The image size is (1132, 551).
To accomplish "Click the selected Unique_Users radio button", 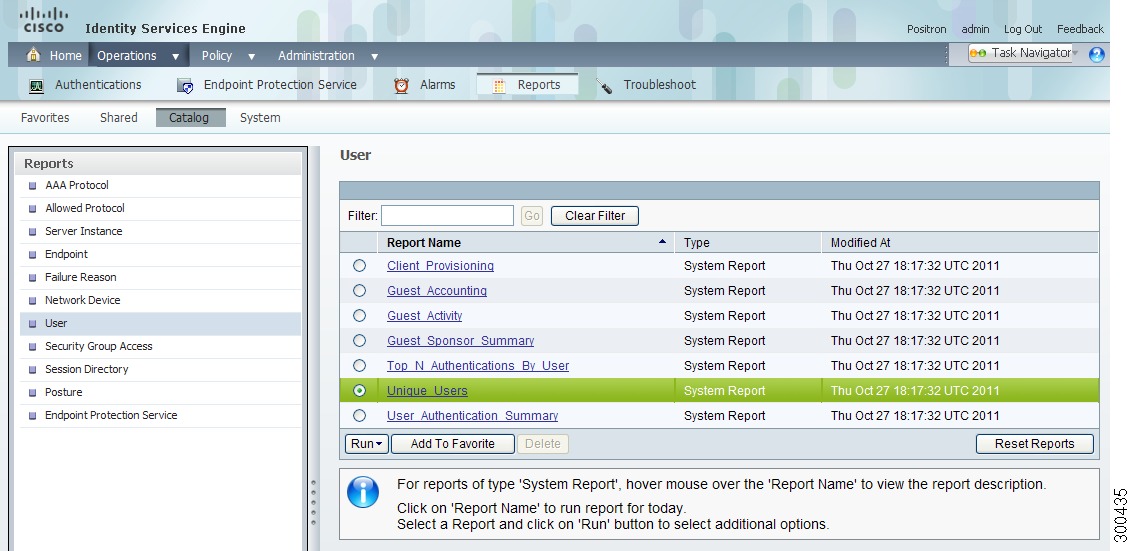I will 360,391.
